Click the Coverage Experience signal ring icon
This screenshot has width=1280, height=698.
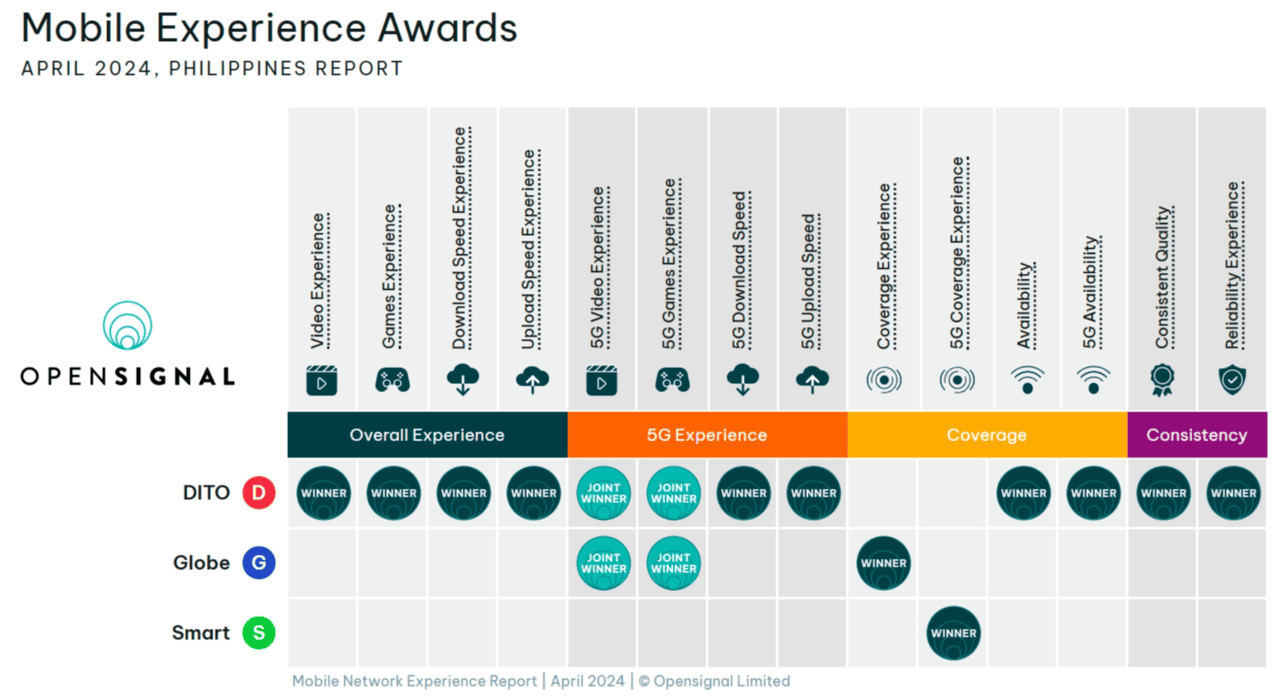pos(884,380)
